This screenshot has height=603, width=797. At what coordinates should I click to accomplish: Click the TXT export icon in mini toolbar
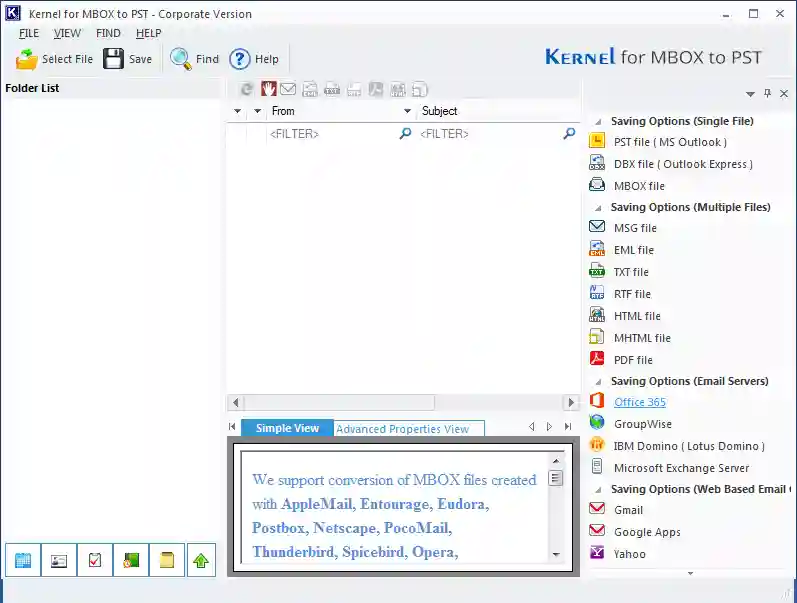(x=332, y=89)
